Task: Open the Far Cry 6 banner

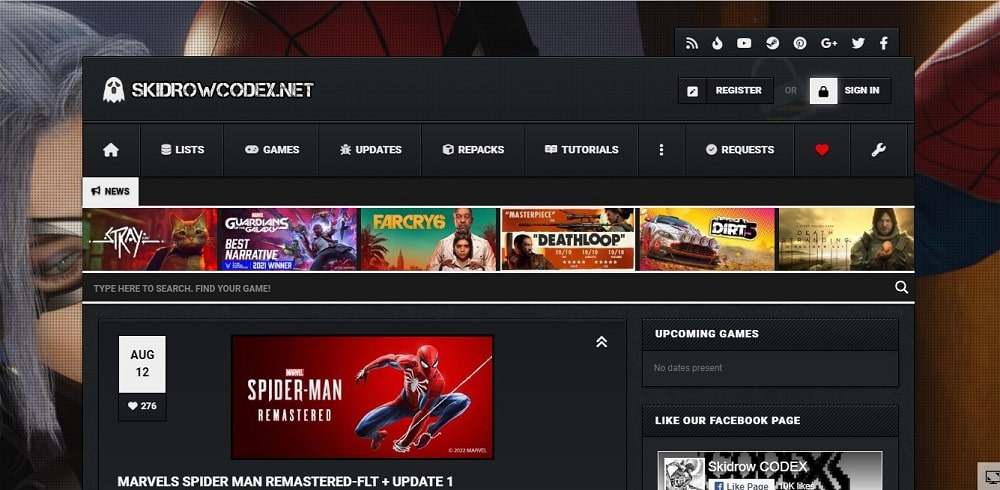Action: point(429,239)
